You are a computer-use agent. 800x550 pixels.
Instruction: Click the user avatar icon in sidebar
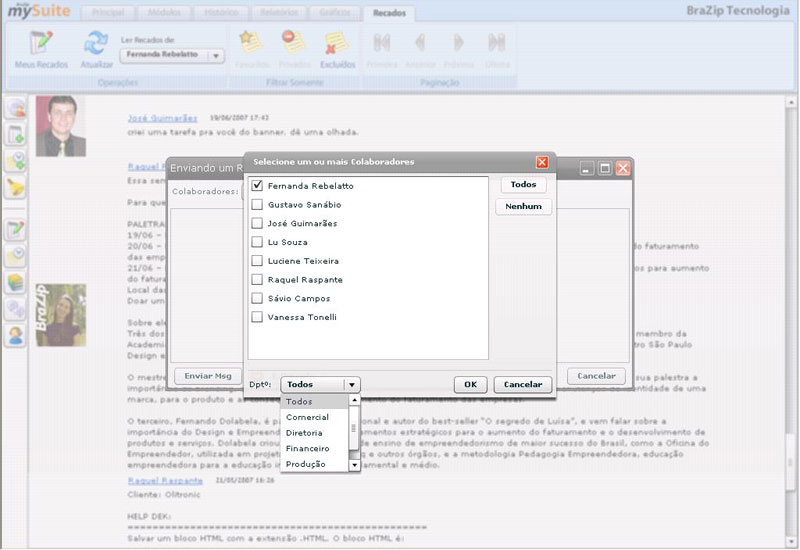(16, 336)
